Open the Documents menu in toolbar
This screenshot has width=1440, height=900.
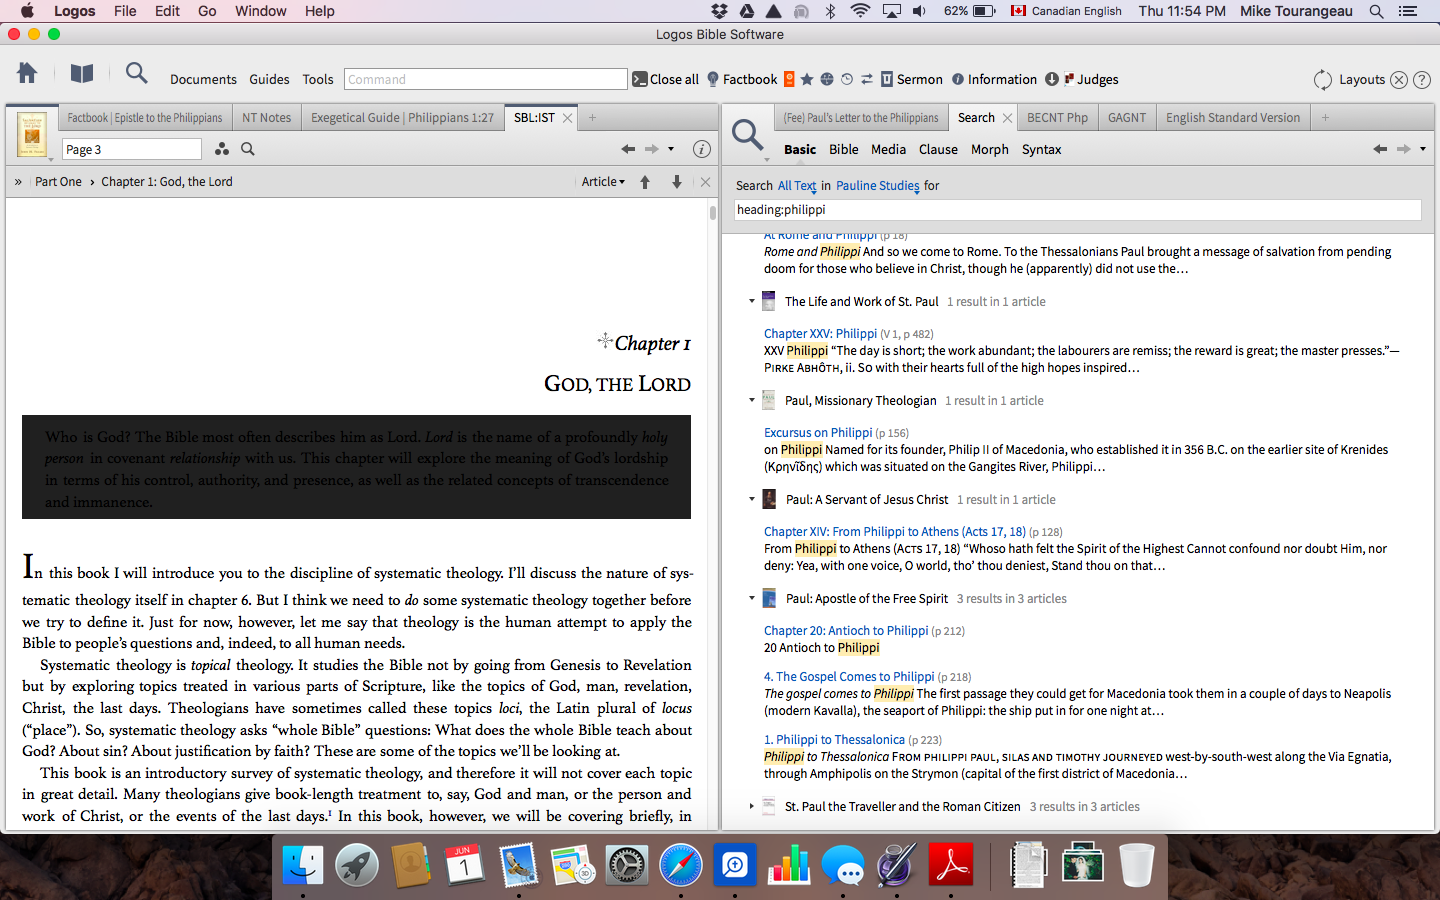coord(203,79)
